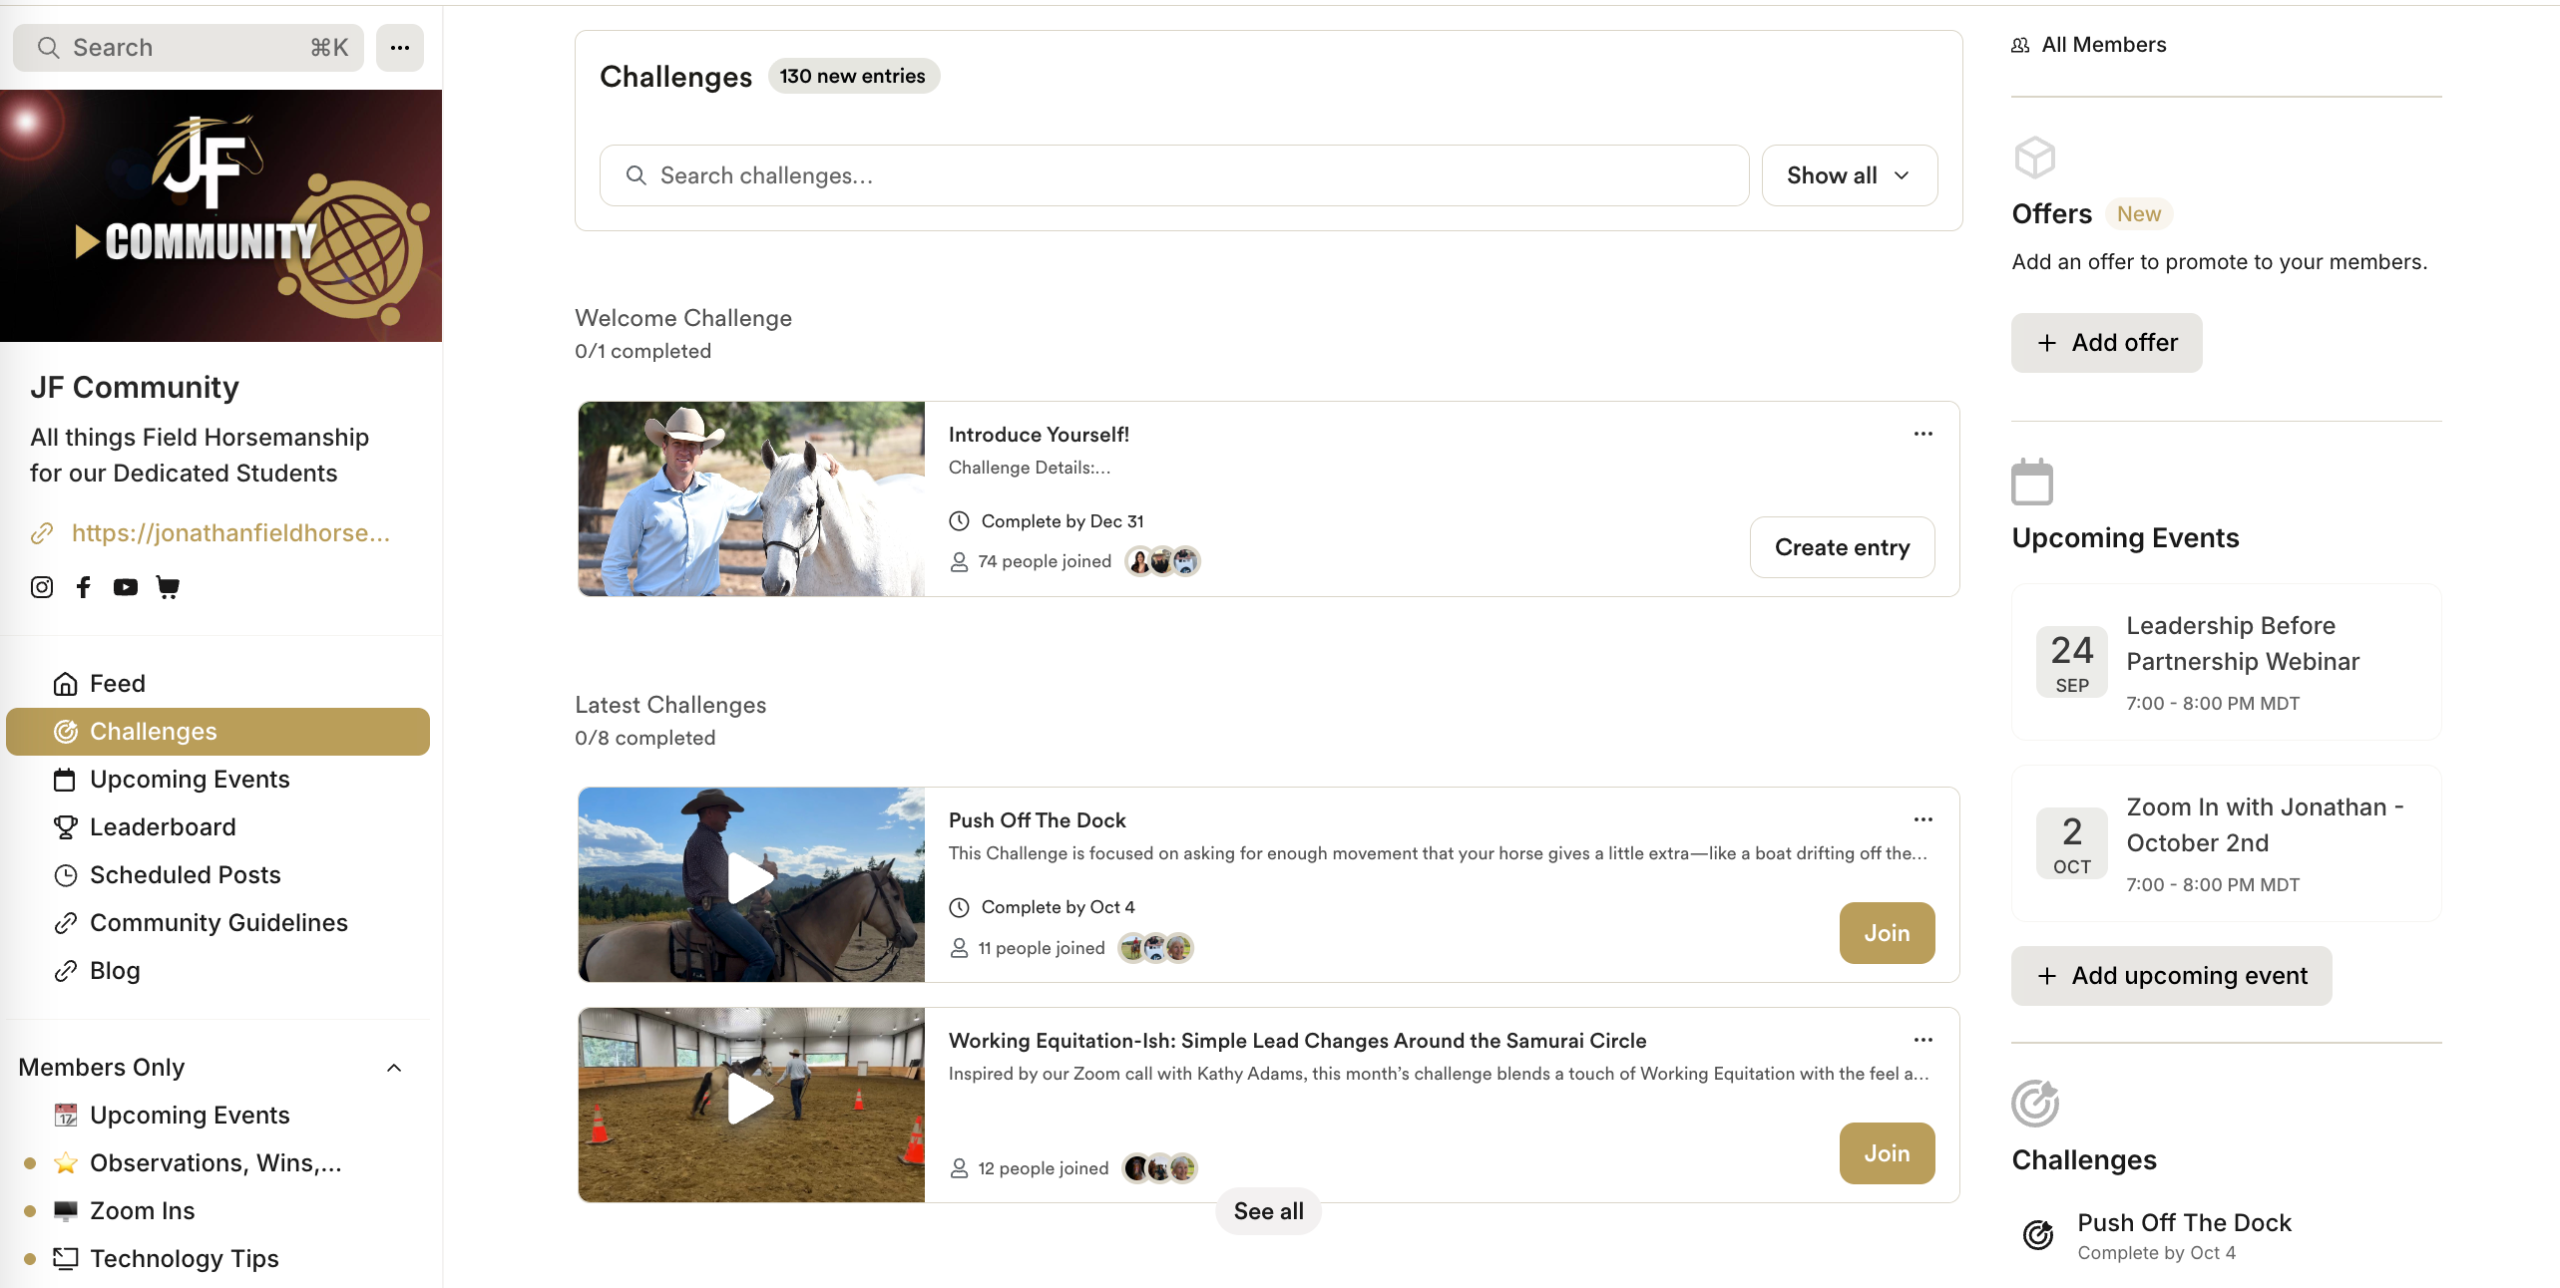This screenshot has width=2560, height=1288.
Task: Open Scheduled Posts in sidebar
Action: tap(184, 875)
